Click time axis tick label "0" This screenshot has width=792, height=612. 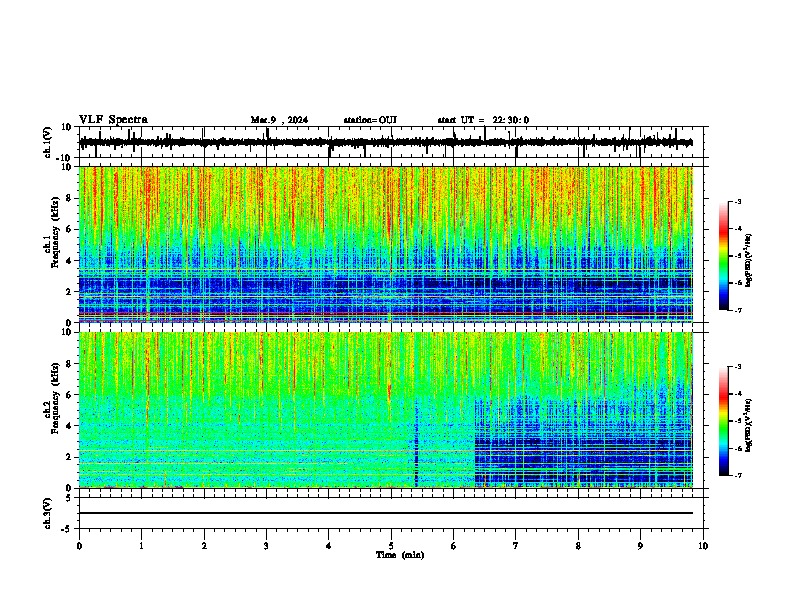pyautogui.click(x=79, y=546)
